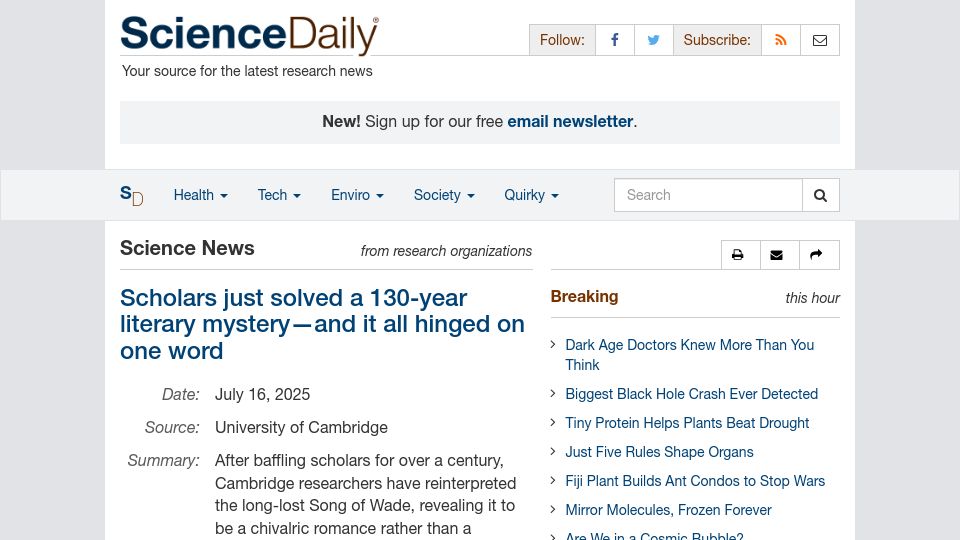
Task: Click 'Your source for the latest research news' tagline
Action: coord(247,71)
